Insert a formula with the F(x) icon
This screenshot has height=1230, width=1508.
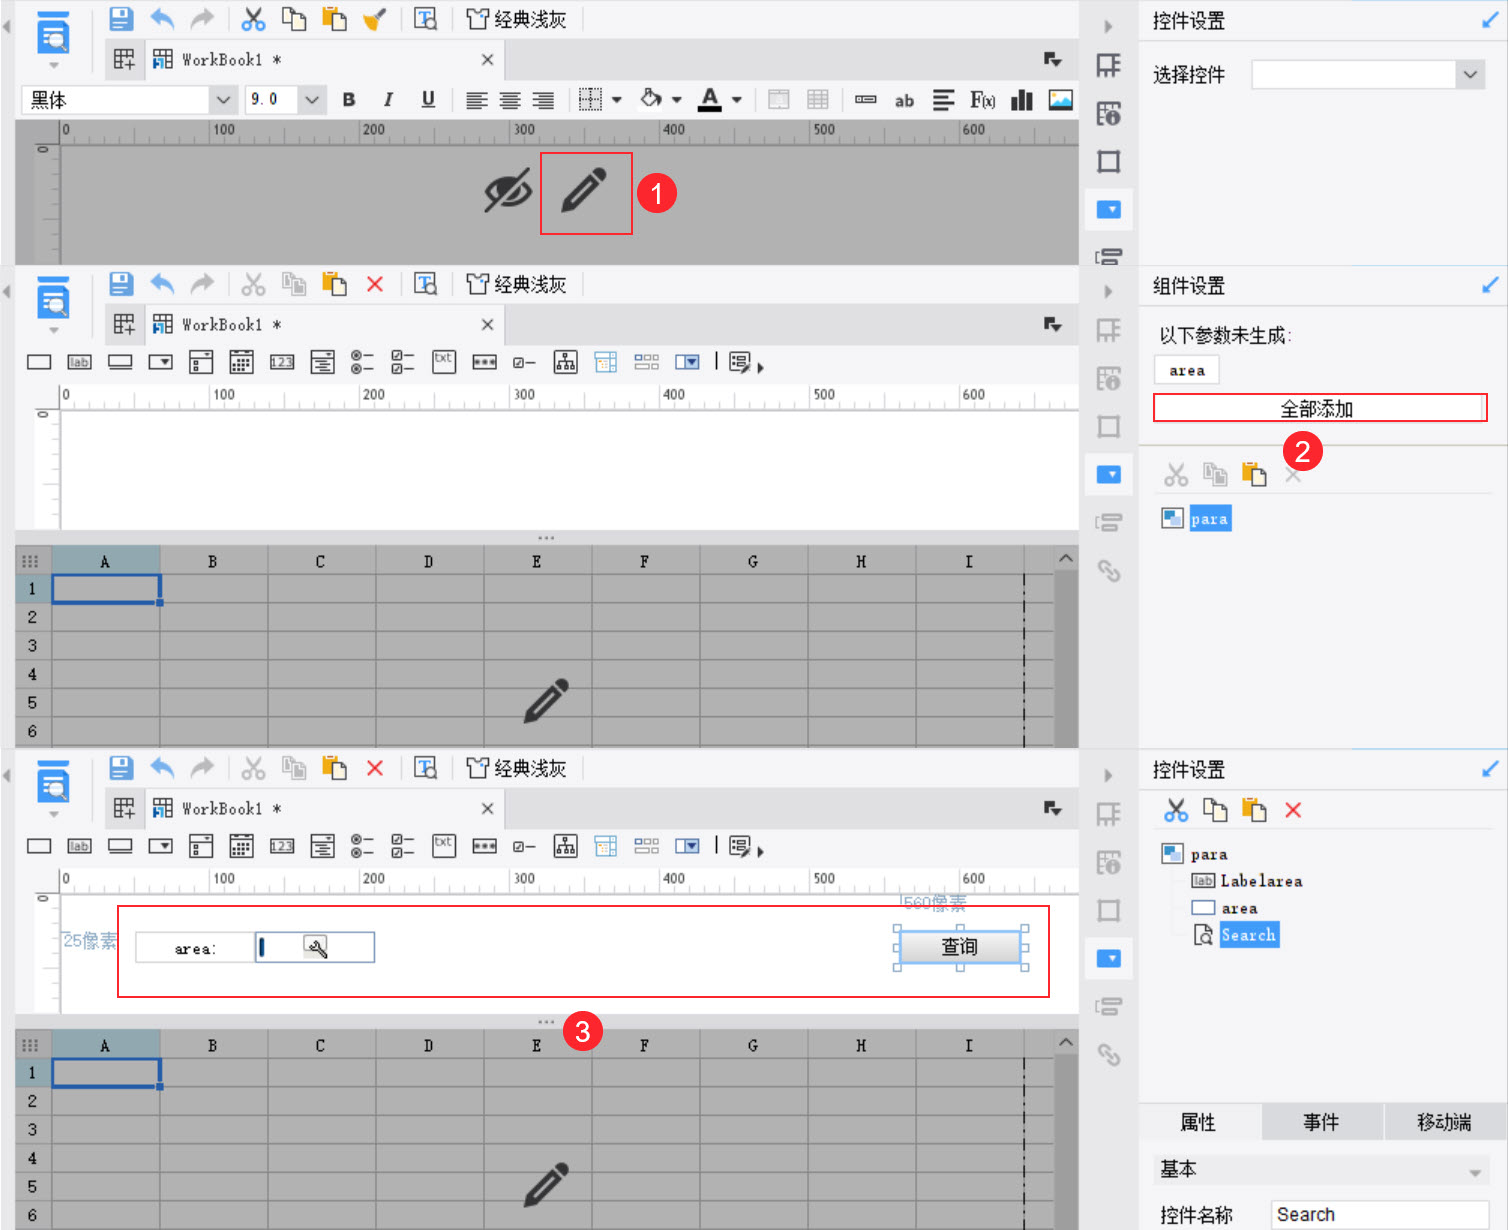tap(982, 100)
